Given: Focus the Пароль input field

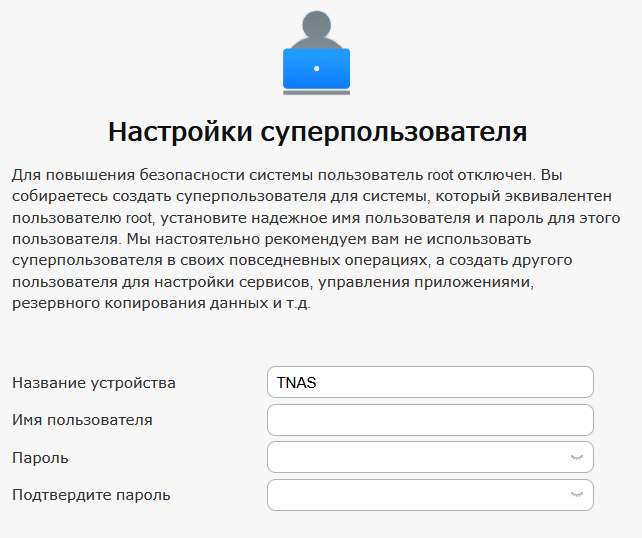Looking at the screenshot, I should tap(430, 457).
